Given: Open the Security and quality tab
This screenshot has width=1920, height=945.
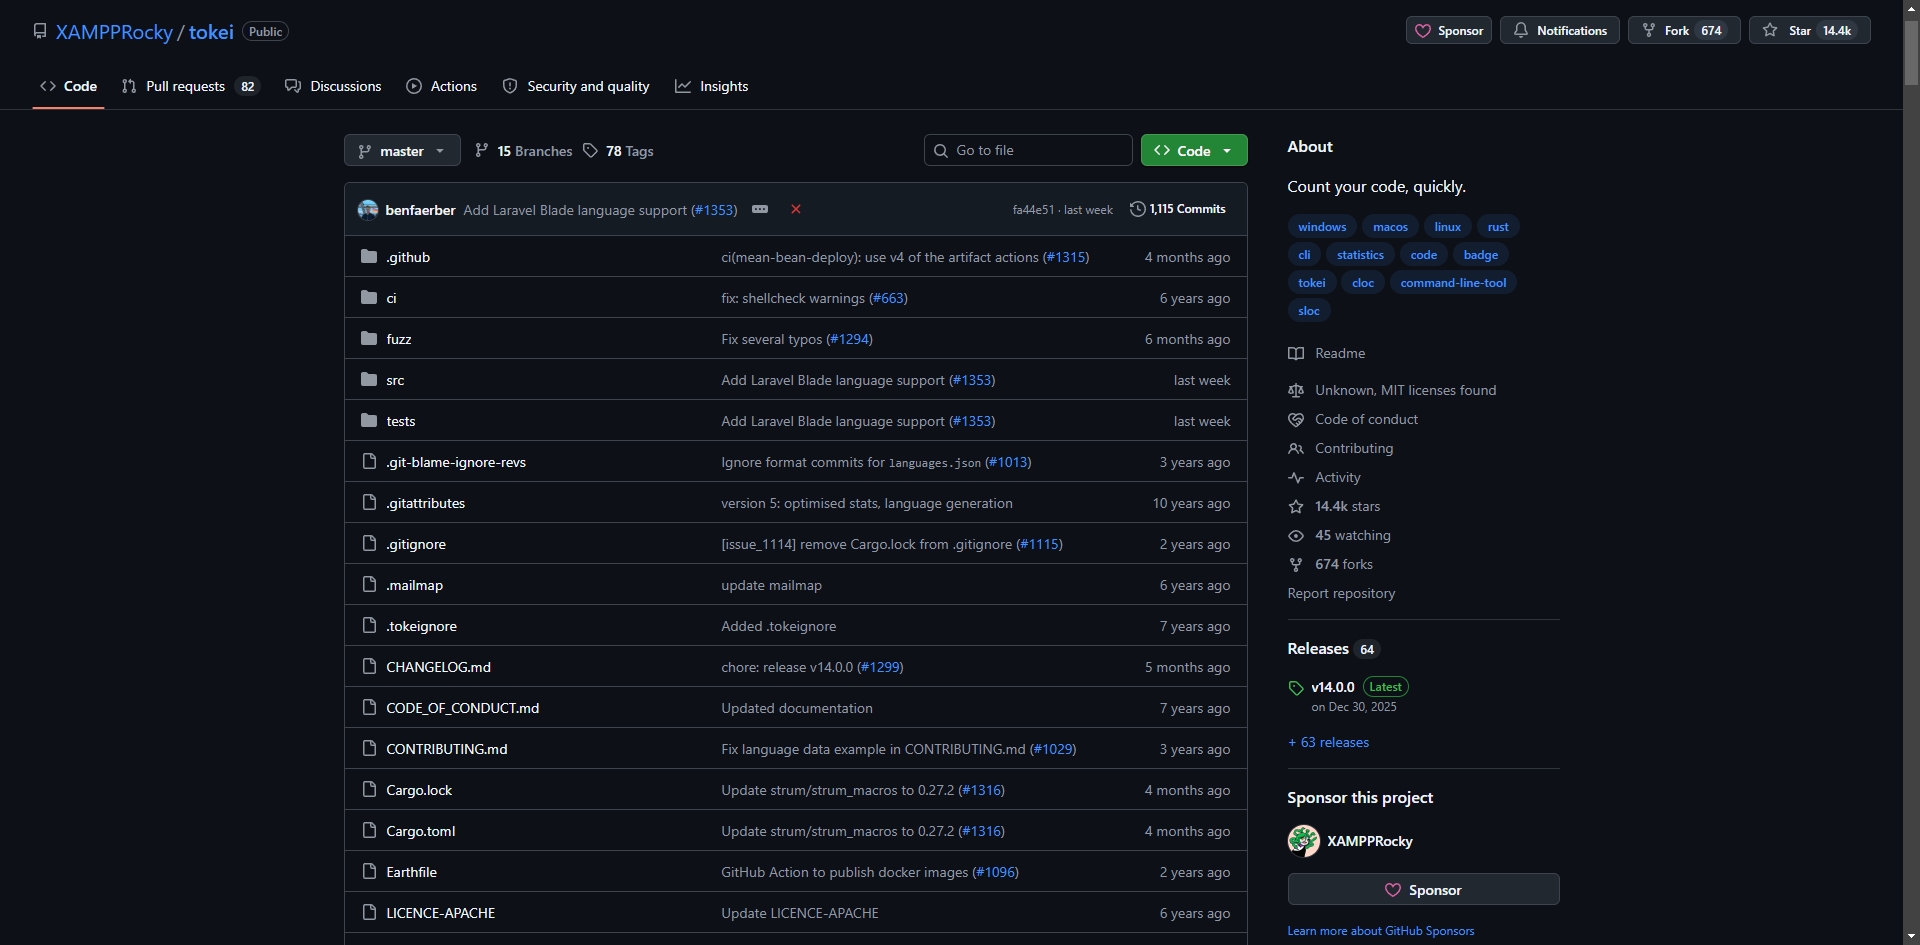Looking at the screenshot, I should 576,86.
